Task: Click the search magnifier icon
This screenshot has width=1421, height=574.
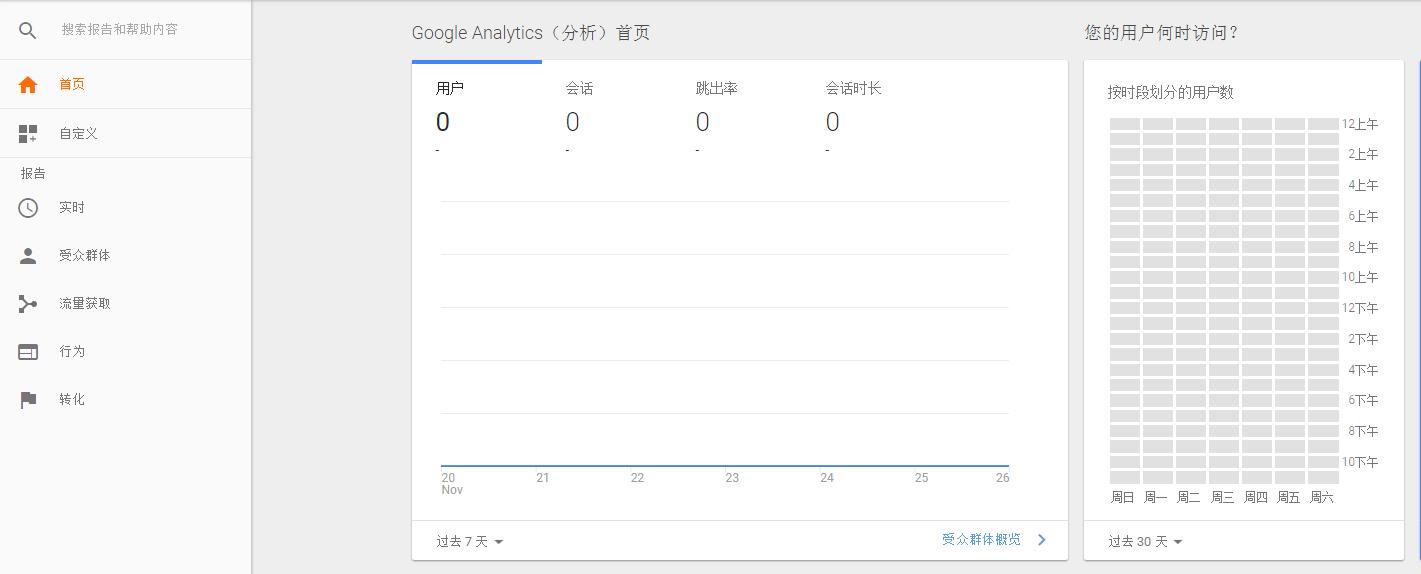Action: coord(28,30)
